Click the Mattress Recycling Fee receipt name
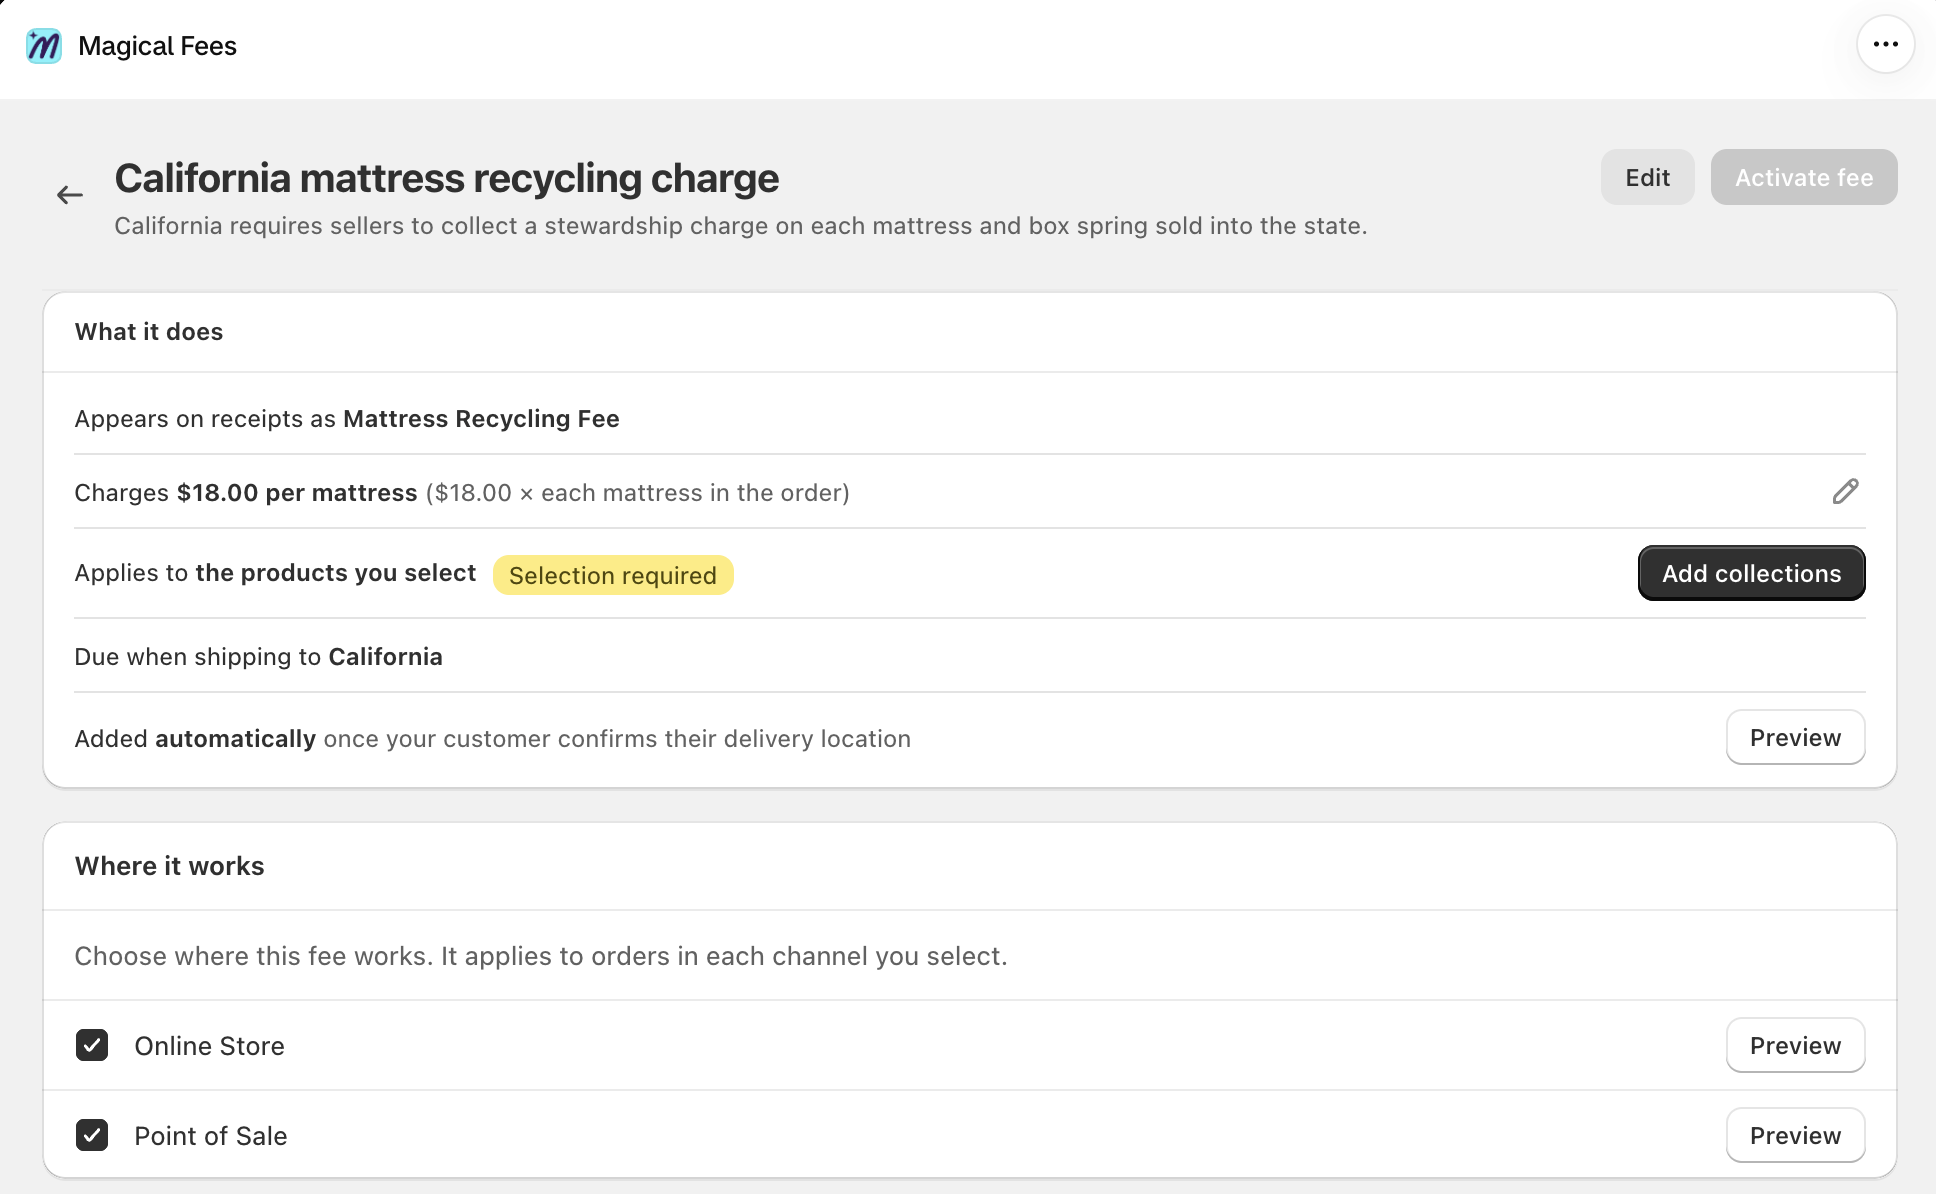 [x=481, y=419]
